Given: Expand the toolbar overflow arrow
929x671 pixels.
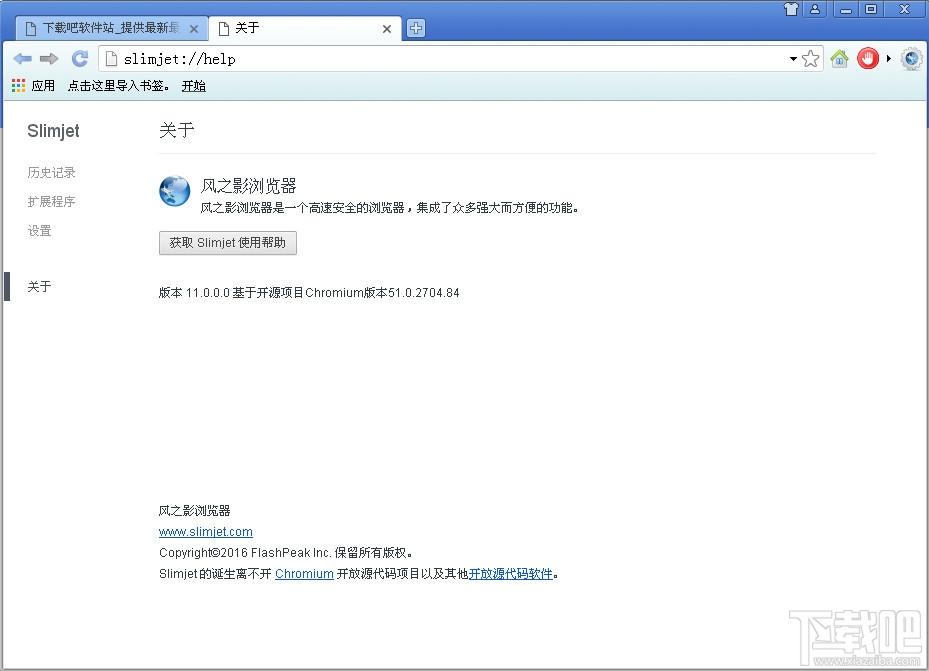Looking at the screenshot, I should pos(889,59).
